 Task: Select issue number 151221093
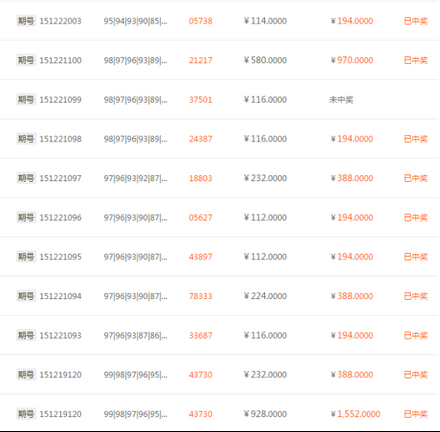[60, 336]
